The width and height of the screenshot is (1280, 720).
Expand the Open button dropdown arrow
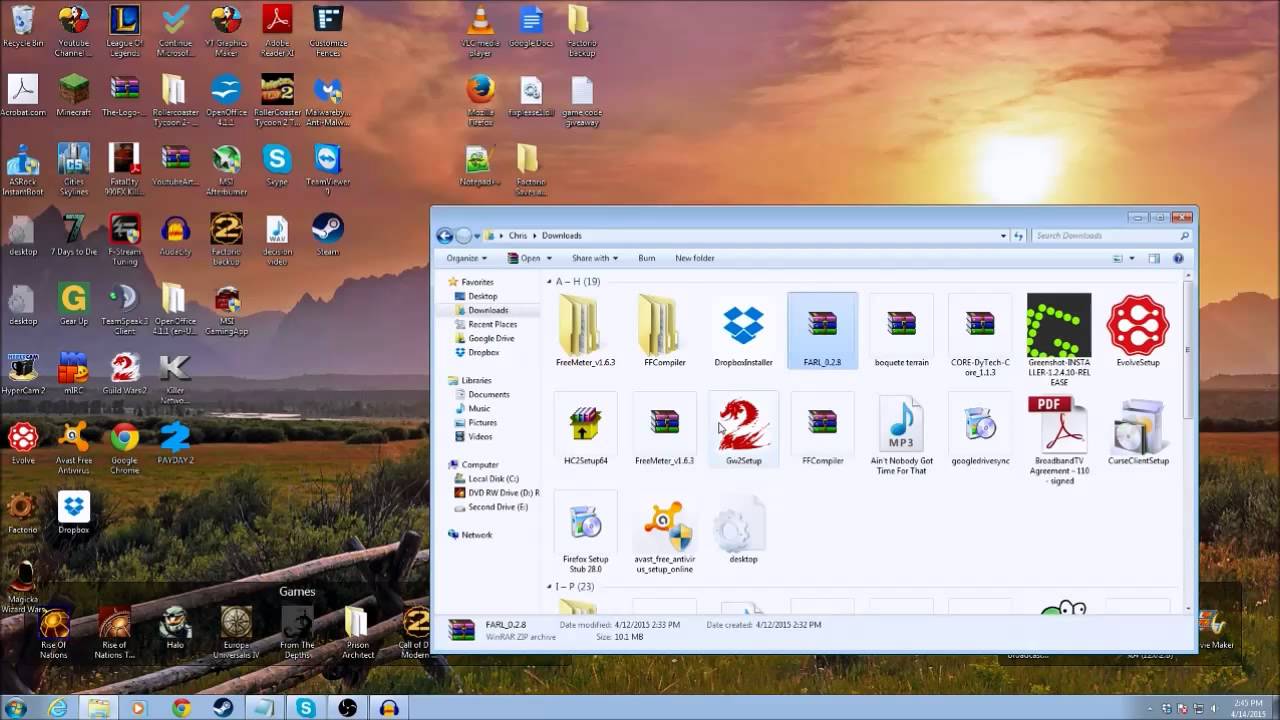point(548,258)
